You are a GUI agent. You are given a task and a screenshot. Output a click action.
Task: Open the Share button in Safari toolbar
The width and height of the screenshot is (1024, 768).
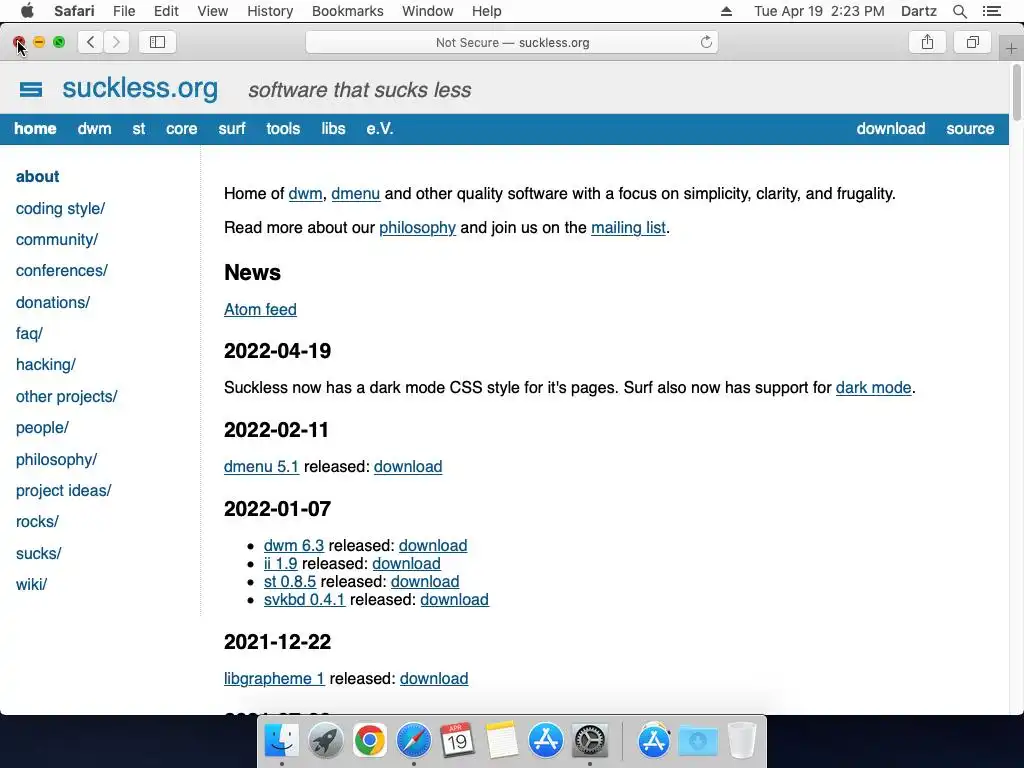tap(927, 42)
